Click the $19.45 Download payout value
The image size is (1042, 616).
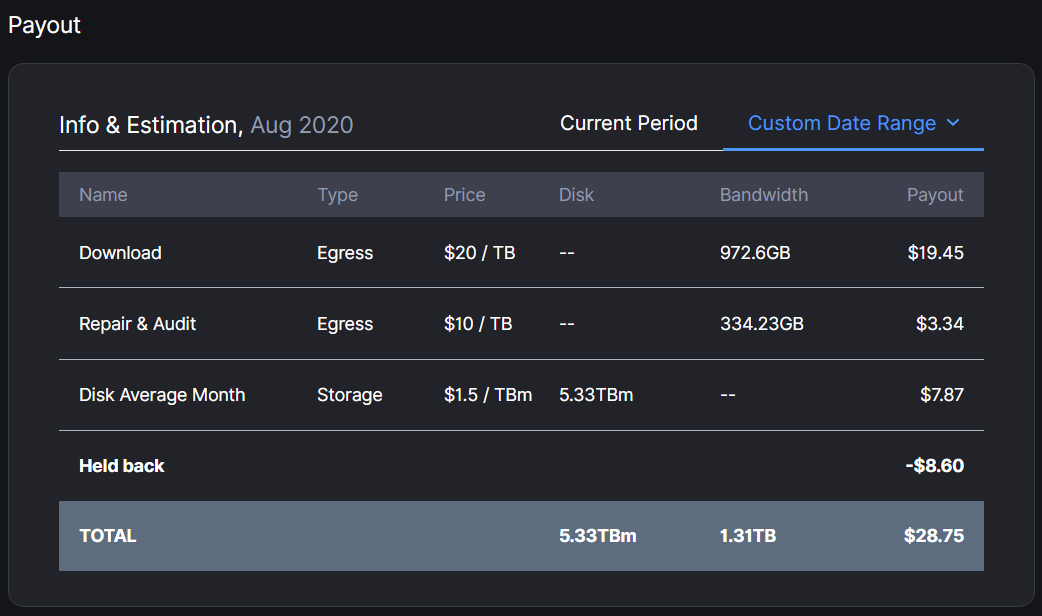coord(935,253)
